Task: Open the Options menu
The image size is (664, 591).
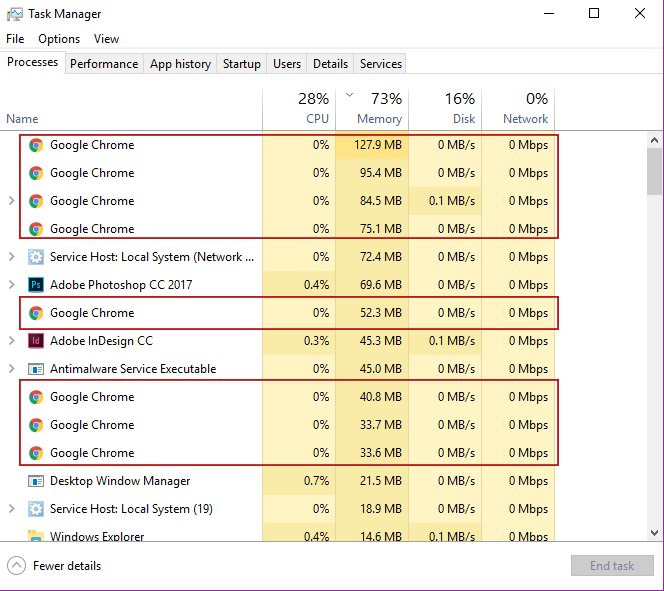Action: coord(59,39)
